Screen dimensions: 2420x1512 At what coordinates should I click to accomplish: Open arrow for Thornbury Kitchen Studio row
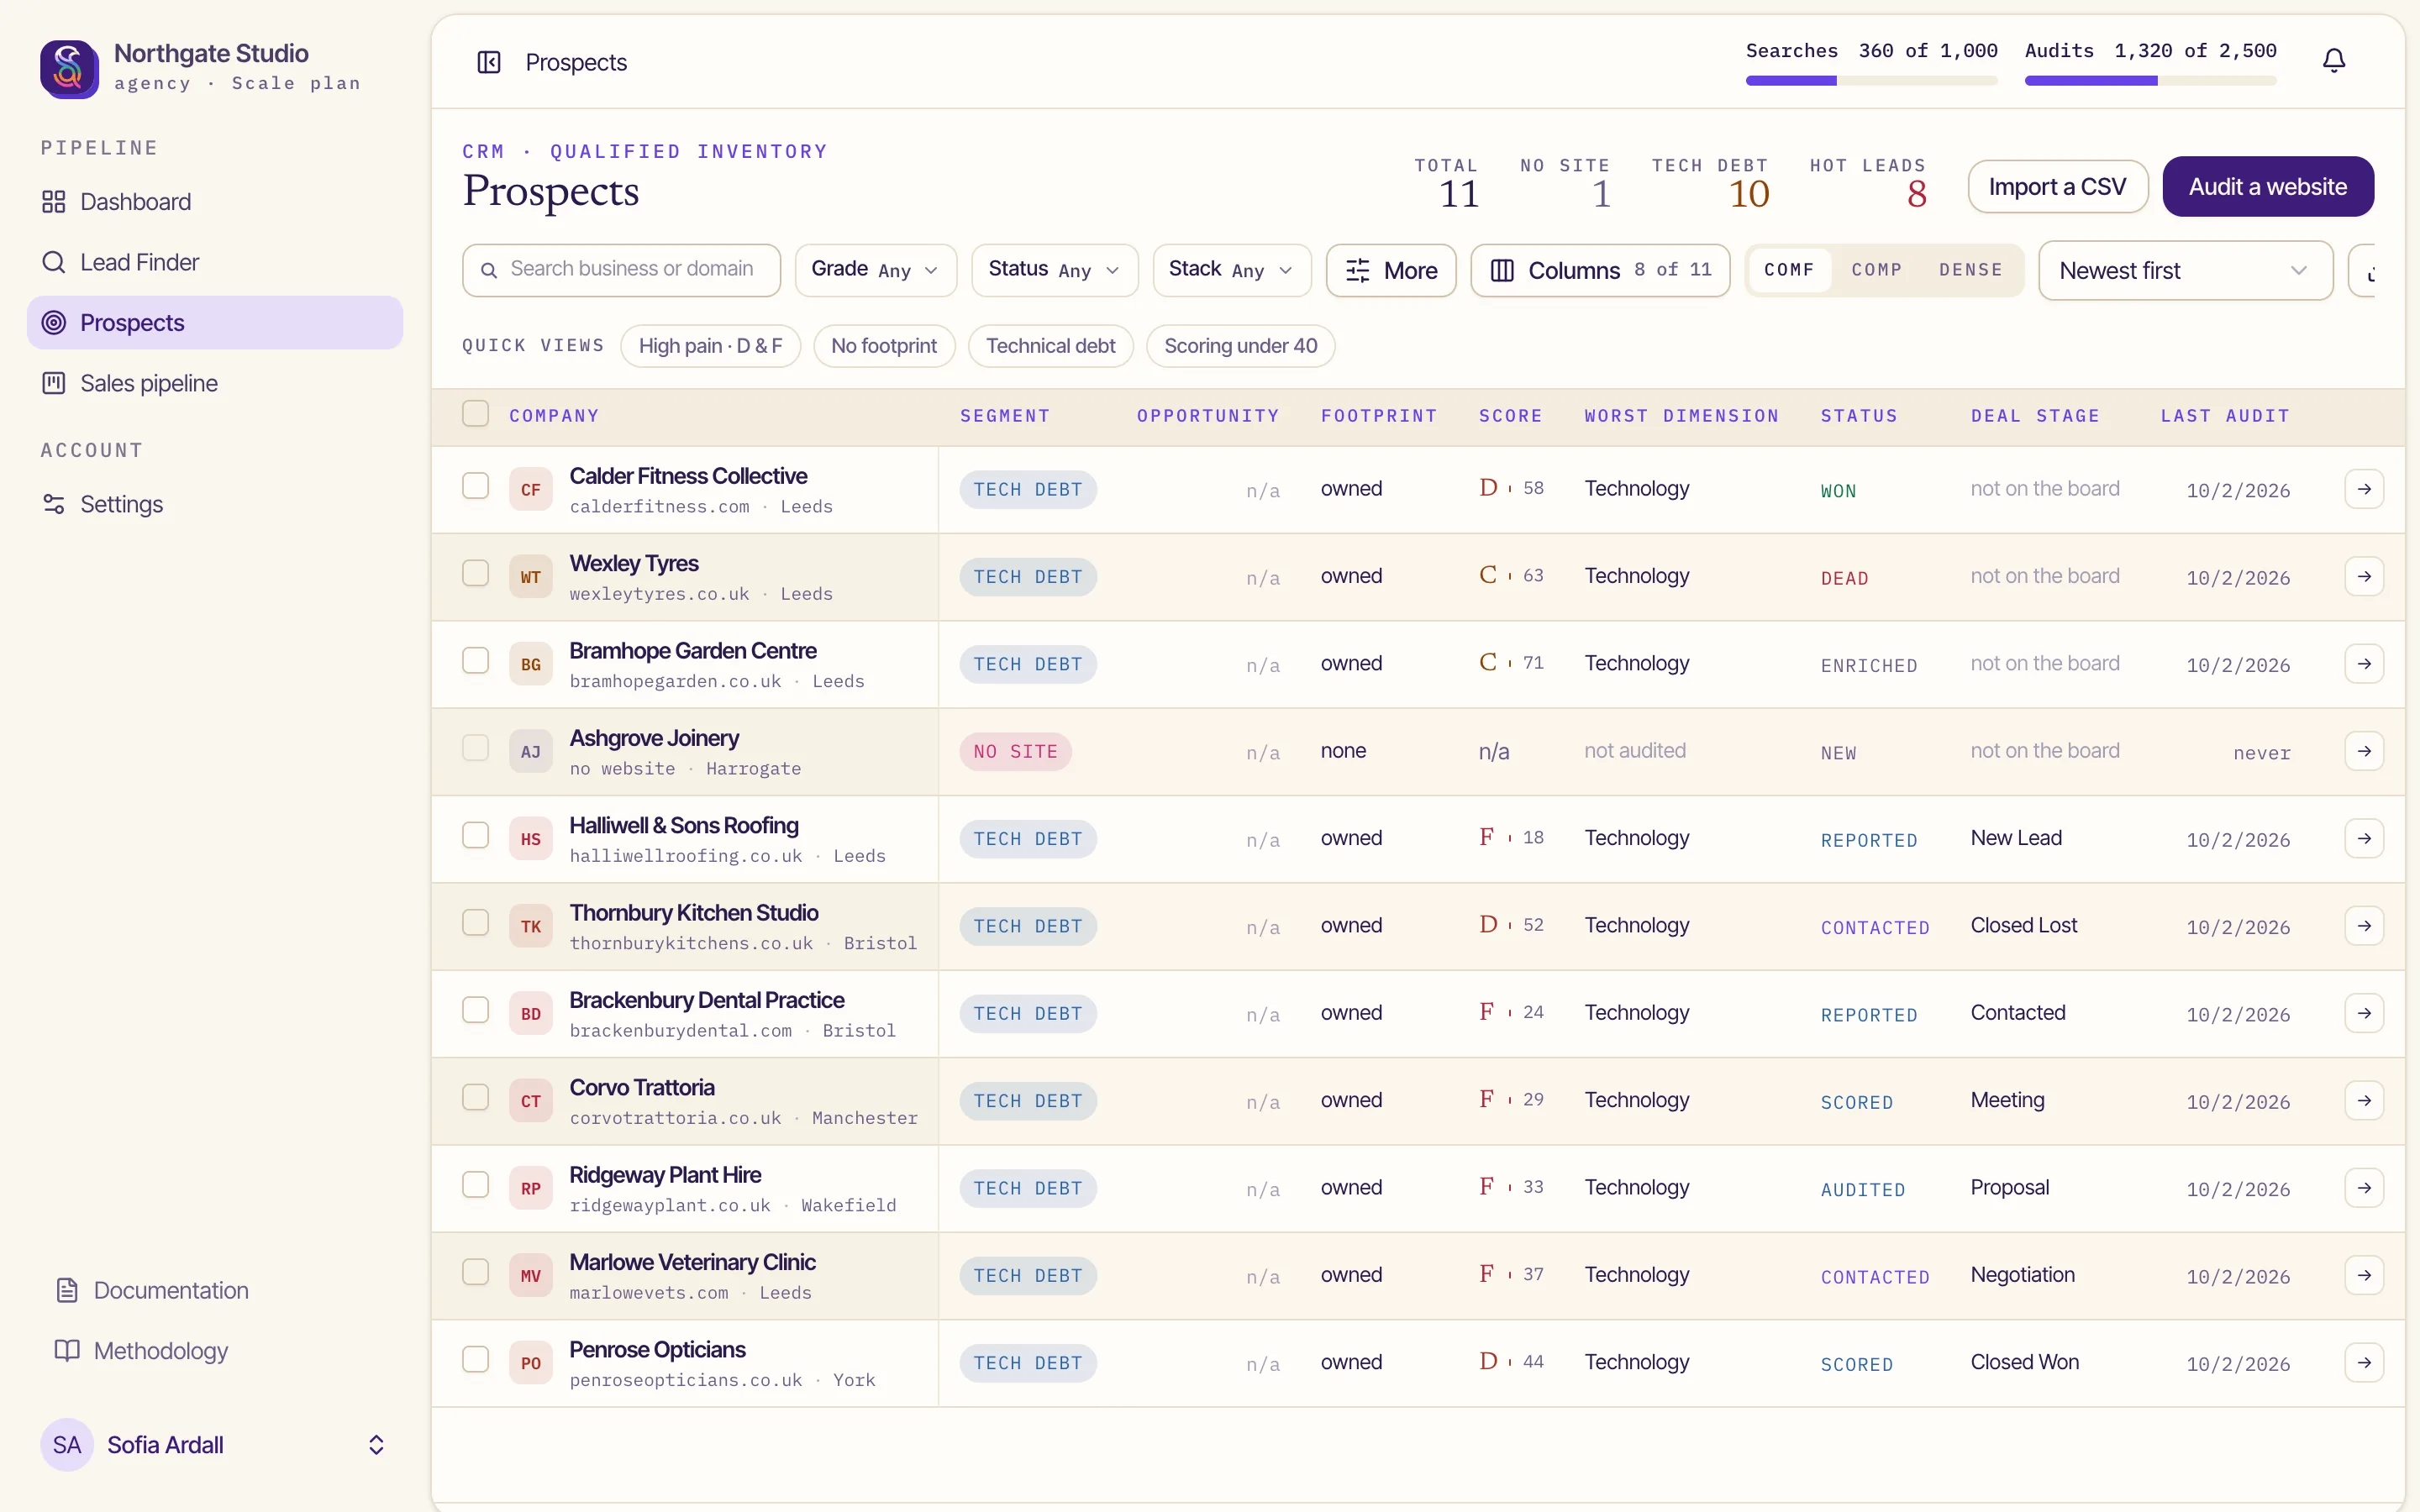[2364, 925]
